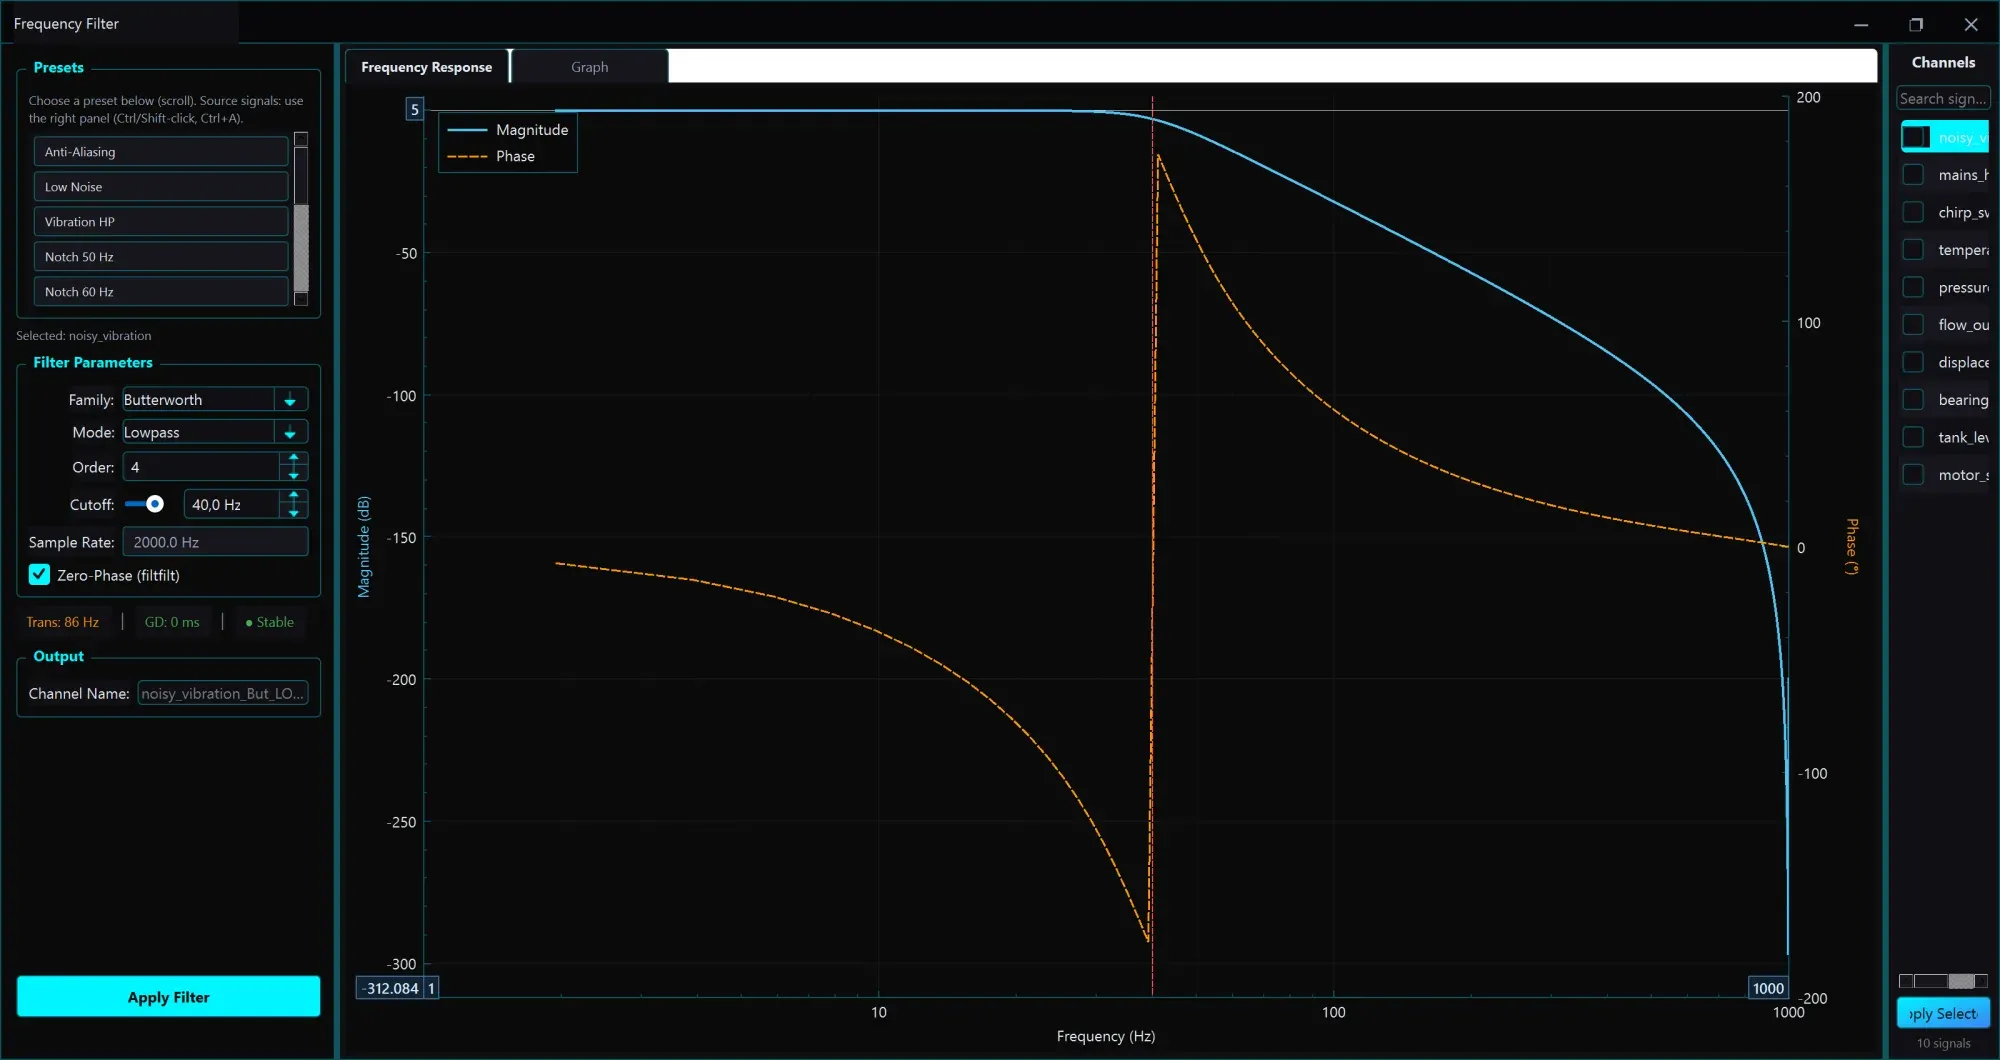
Task: Click the 5 magnitude axis maximum box
Action: (x=415, y=110)
